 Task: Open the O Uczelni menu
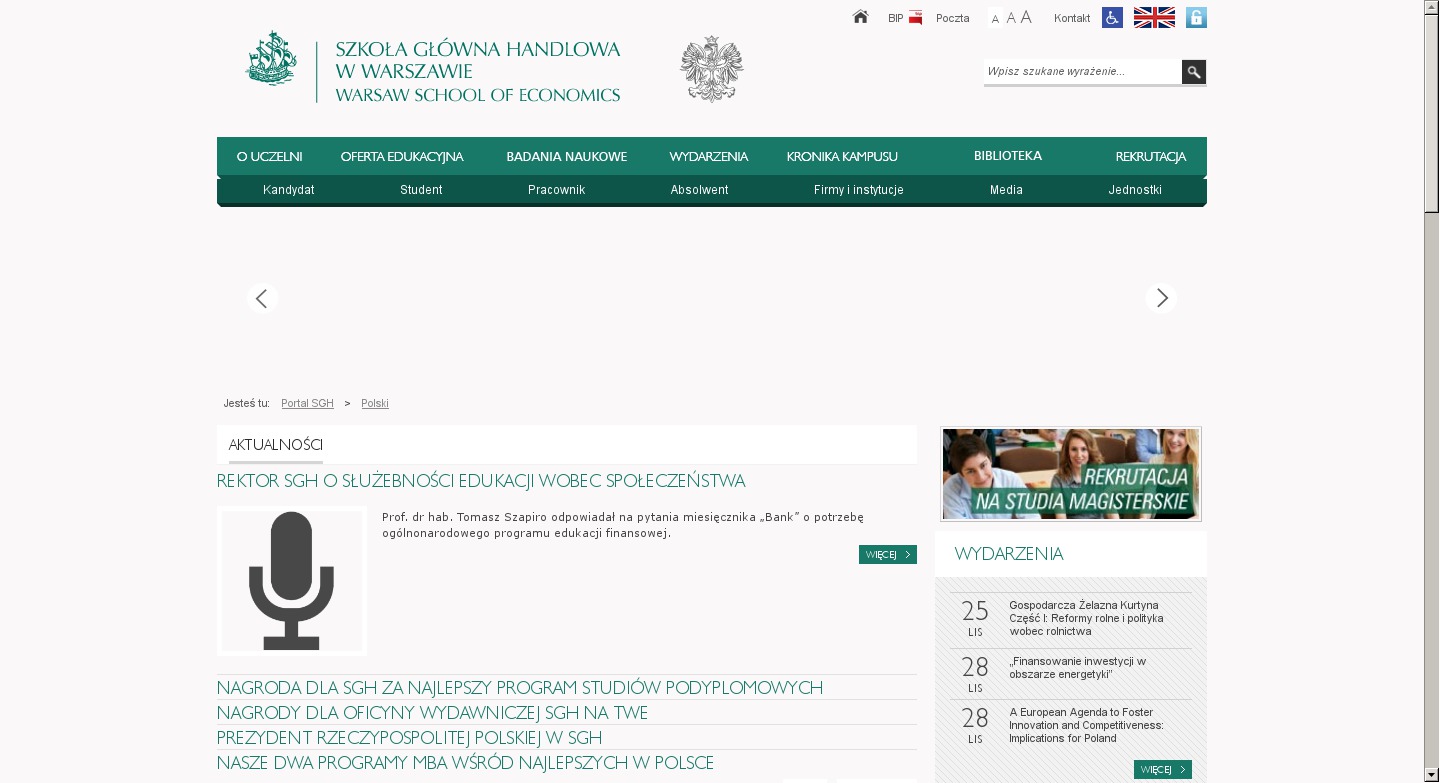point(269,157)
